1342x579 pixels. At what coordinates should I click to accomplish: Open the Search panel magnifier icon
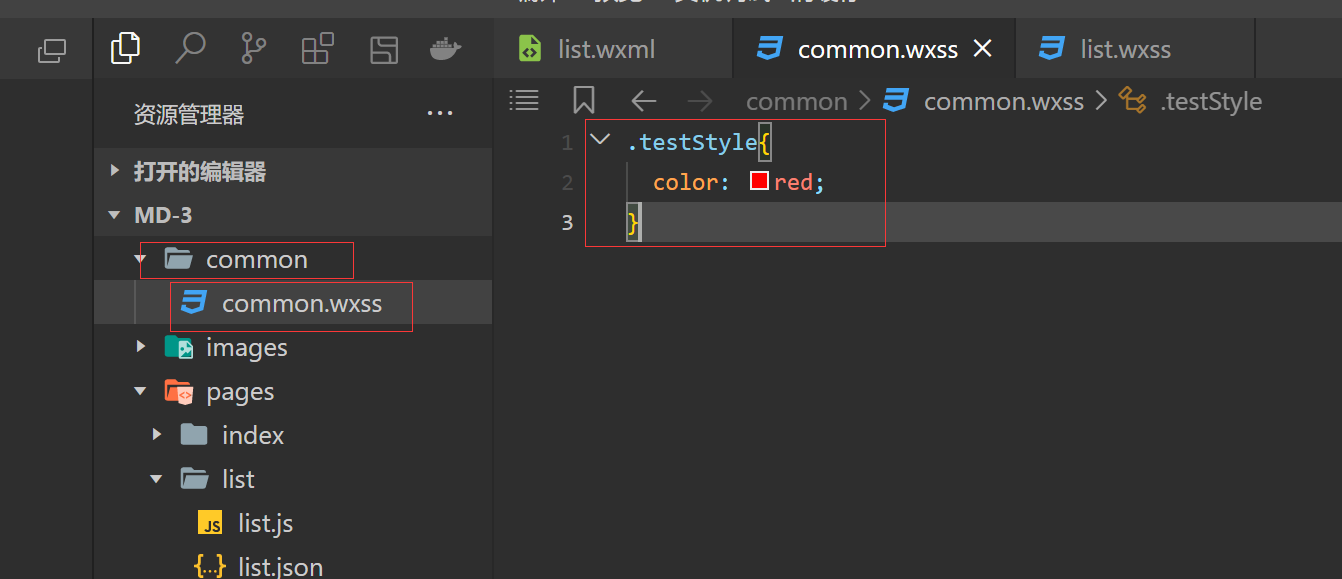[x=189, y=48]
